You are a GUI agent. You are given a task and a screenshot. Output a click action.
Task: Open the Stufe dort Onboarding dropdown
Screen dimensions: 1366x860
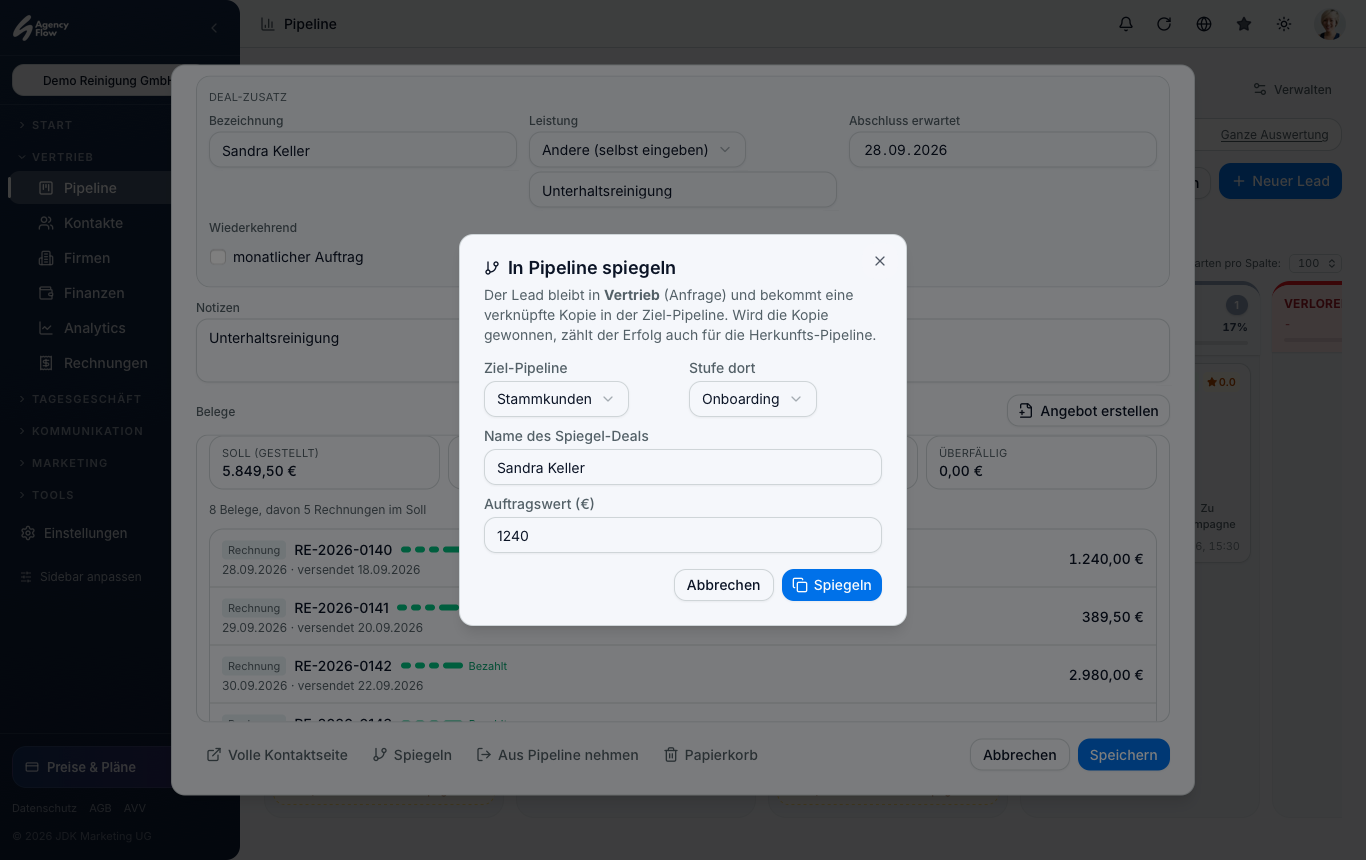pyautogui.click(x=752, y=399)
